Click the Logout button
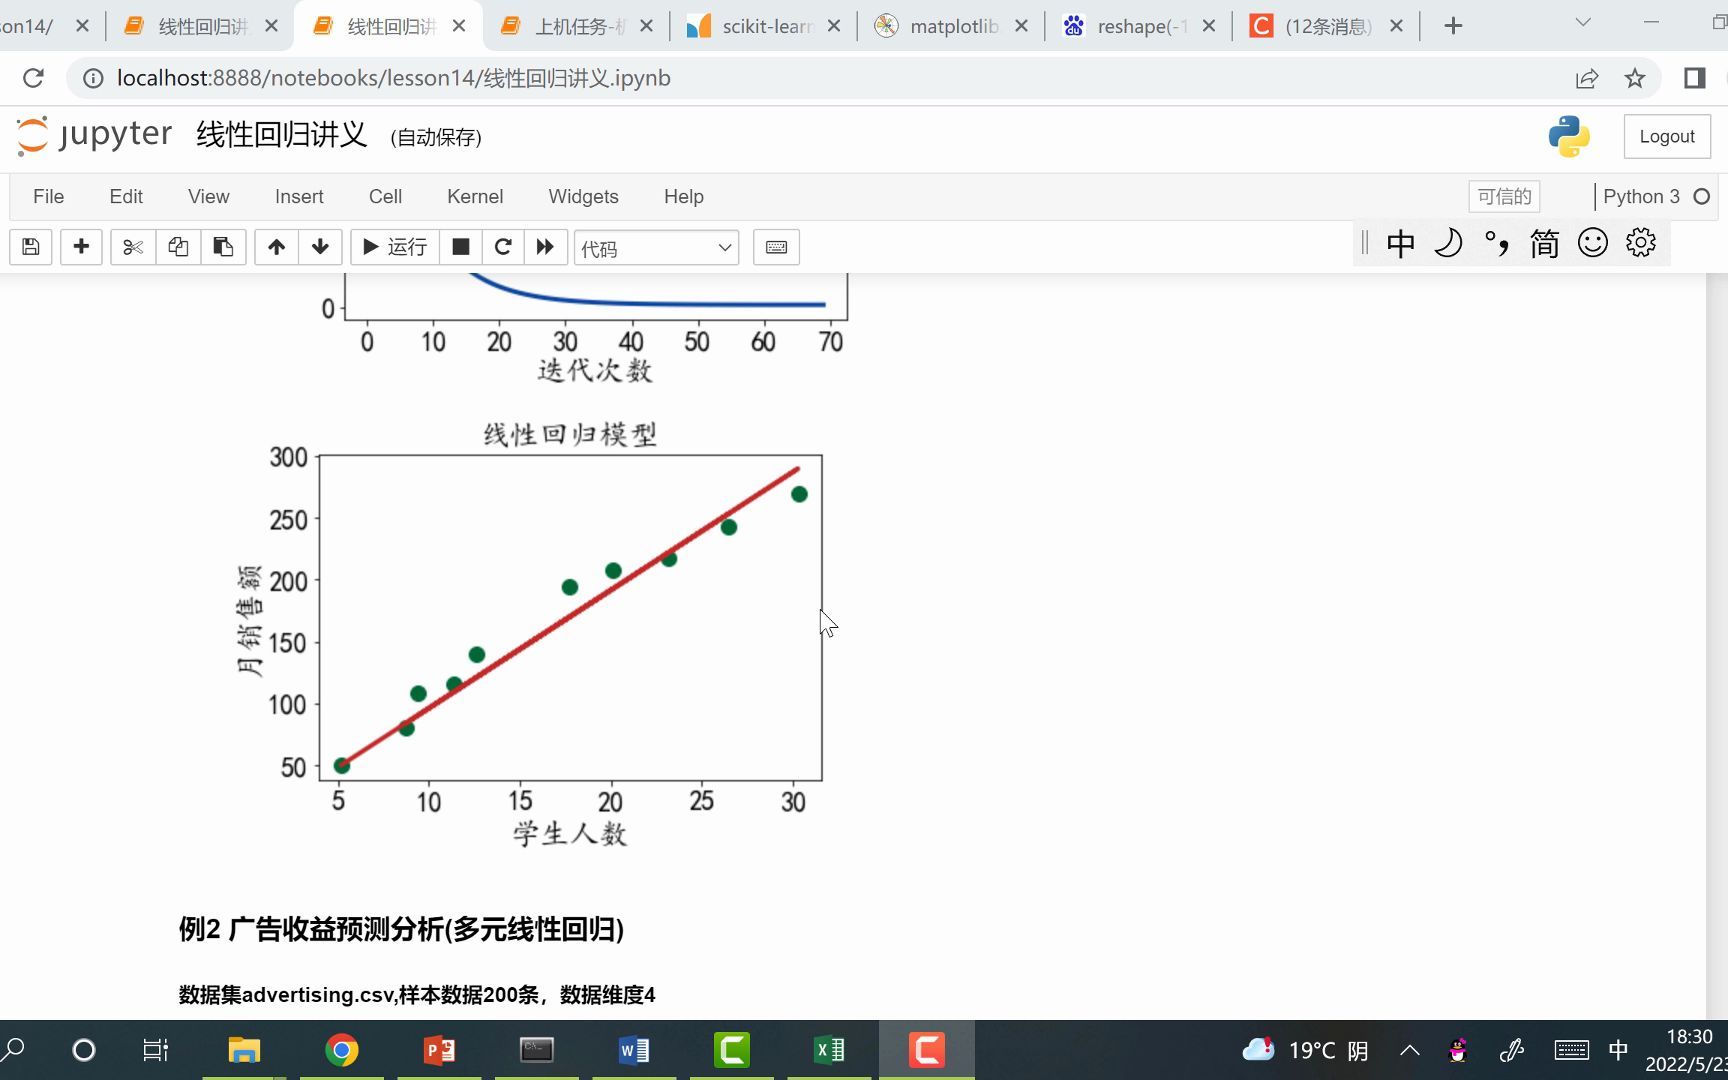The width and height of the screenshot is (1728, 1080). coord(1666,136)
